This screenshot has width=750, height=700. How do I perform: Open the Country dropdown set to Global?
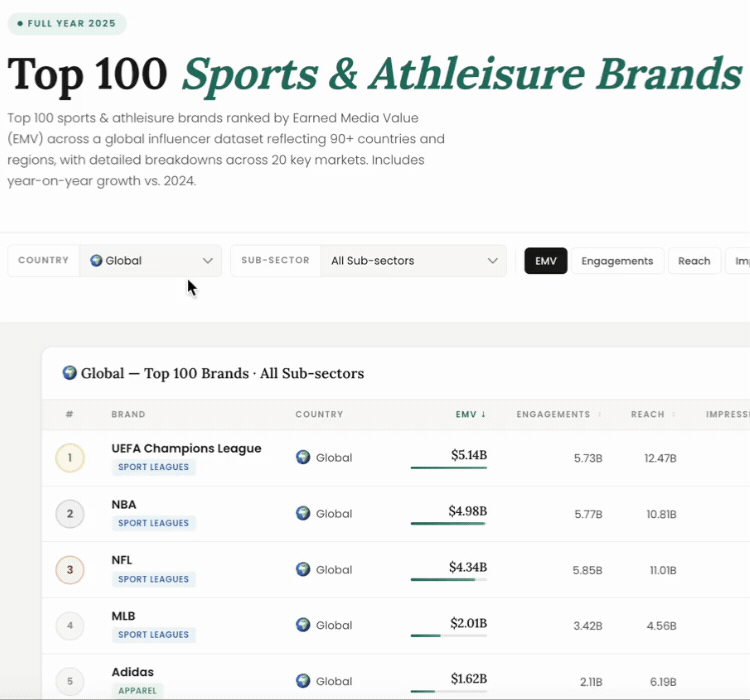tap(150, 261)
